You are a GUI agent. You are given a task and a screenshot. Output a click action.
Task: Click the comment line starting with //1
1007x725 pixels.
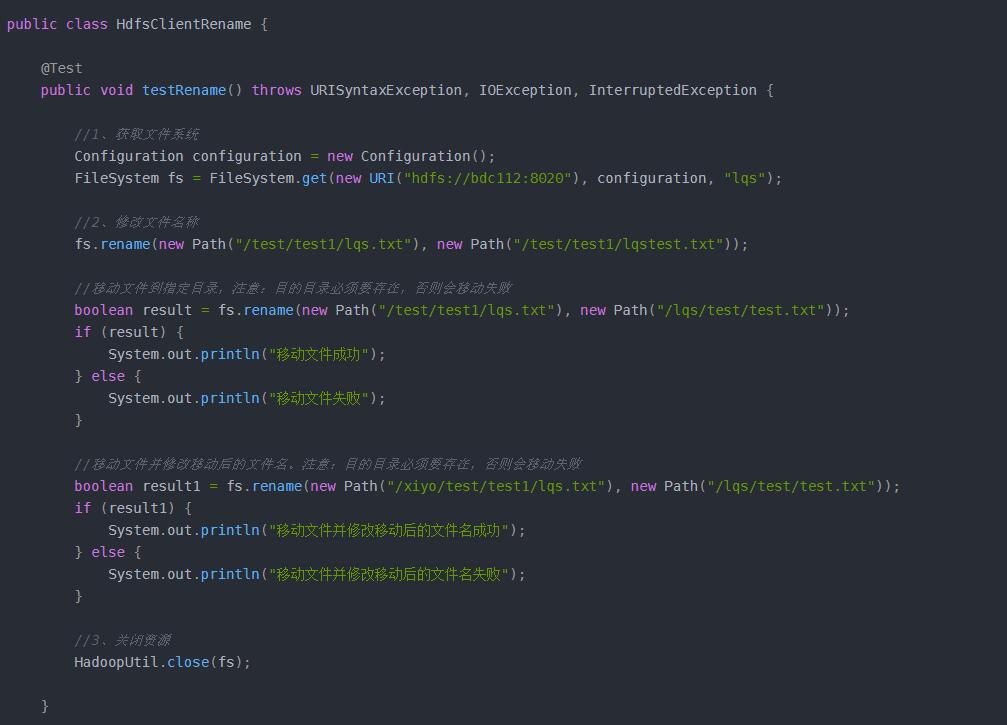coord(137,134)
